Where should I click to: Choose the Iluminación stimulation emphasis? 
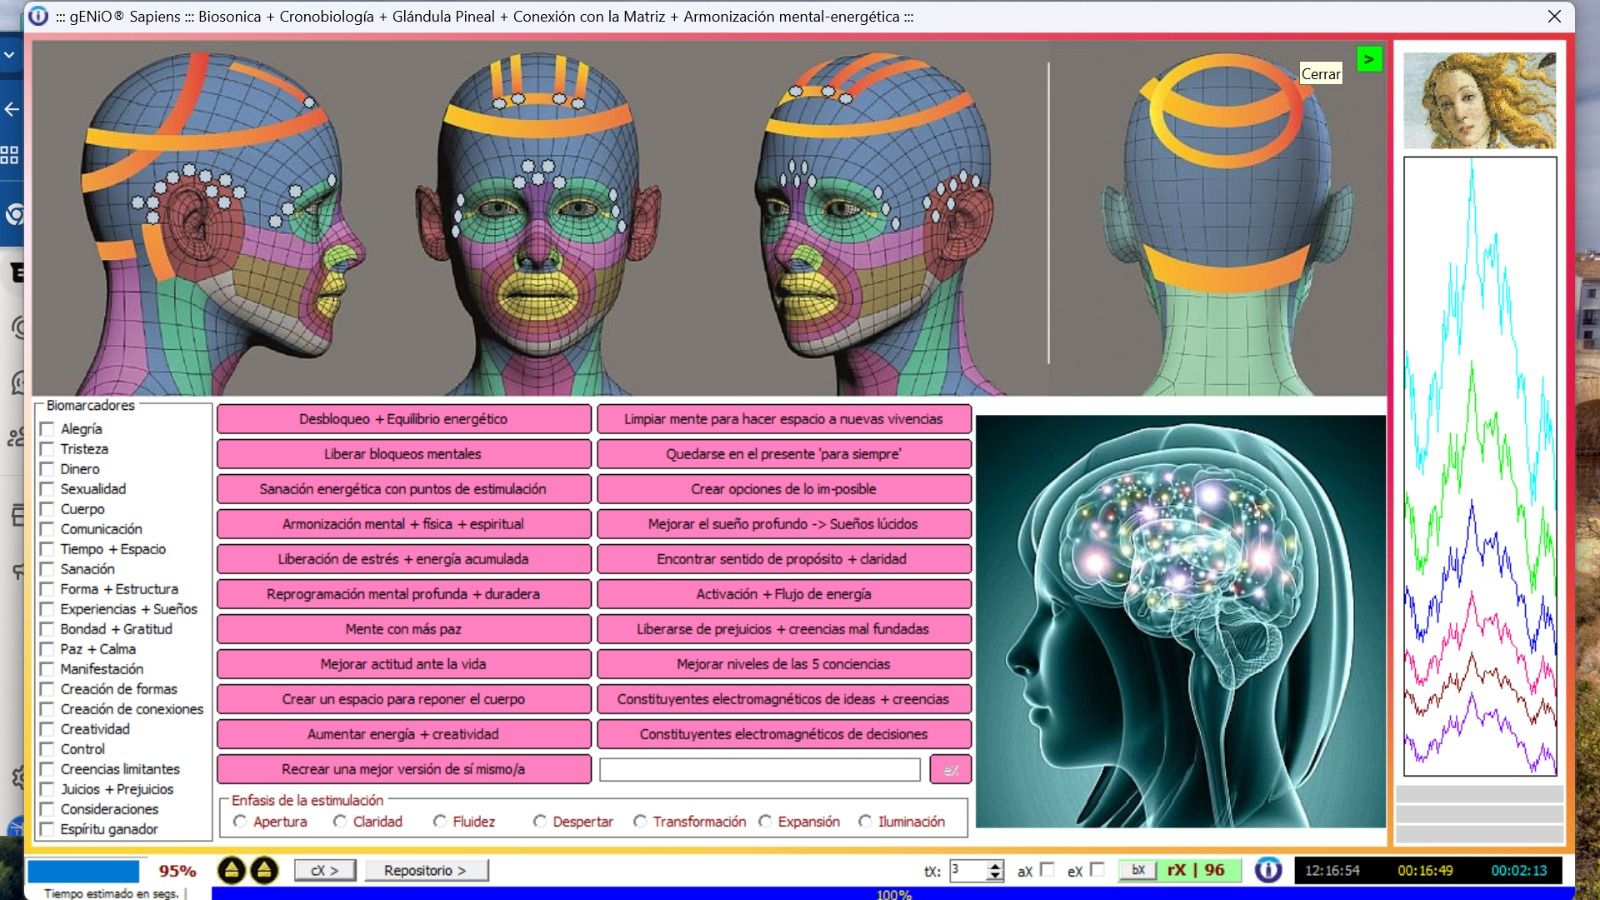click(x=865, y=821)
